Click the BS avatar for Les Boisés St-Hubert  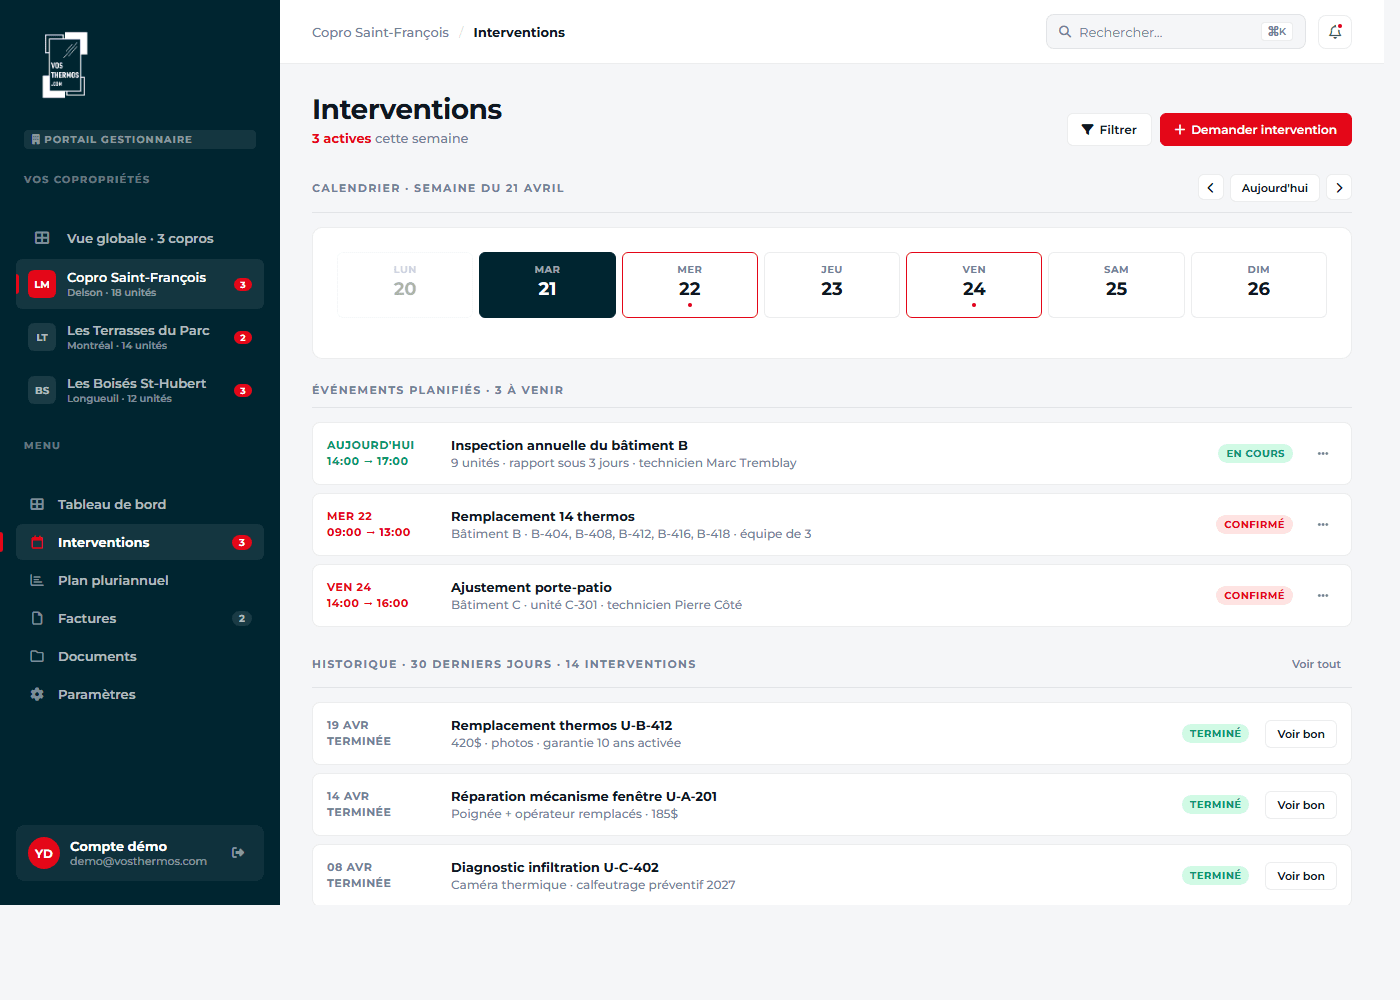[x=42, y=390]
